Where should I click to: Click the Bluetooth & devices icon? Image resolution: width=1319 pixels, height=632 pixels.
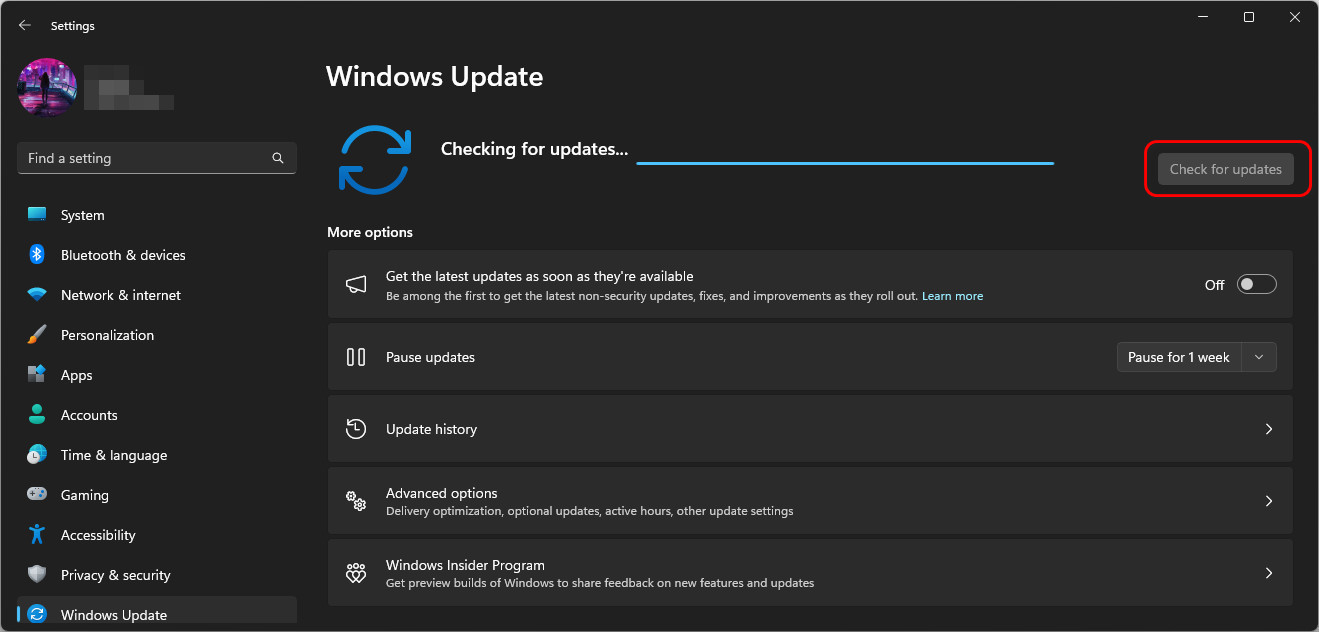pyautogui.click(x=37, y=255)
